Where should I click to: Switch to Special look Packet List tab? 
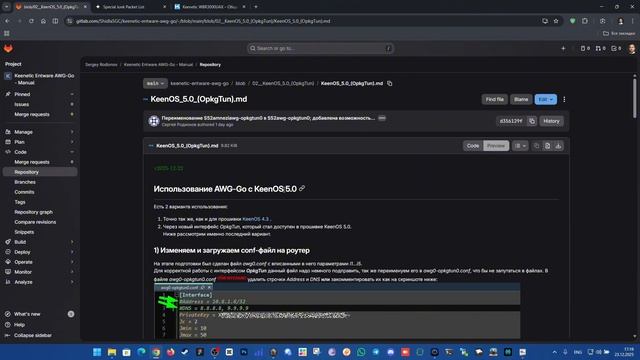(130, 7)
